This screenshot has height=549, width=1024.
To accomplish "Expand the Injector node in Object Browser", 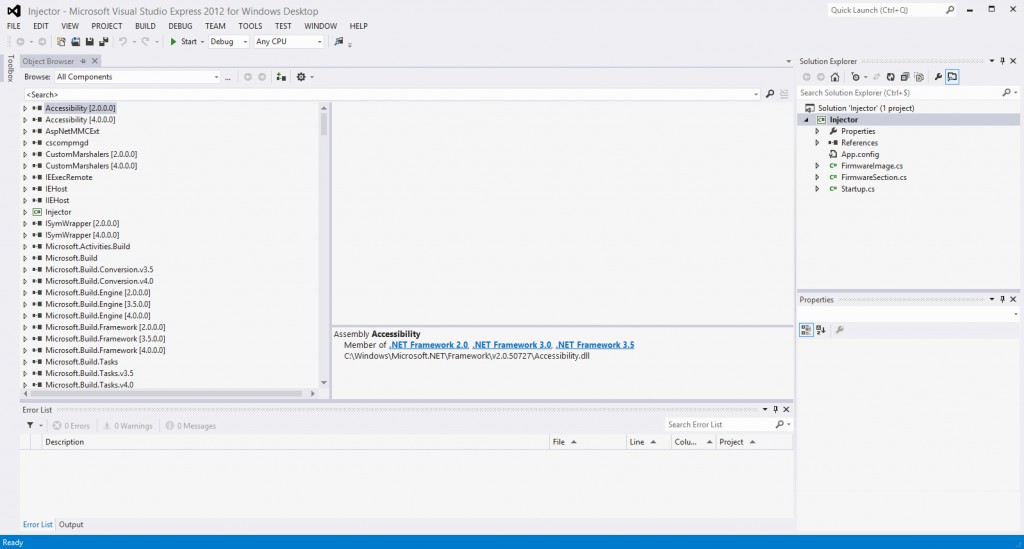I will click(x=25, y=212).
